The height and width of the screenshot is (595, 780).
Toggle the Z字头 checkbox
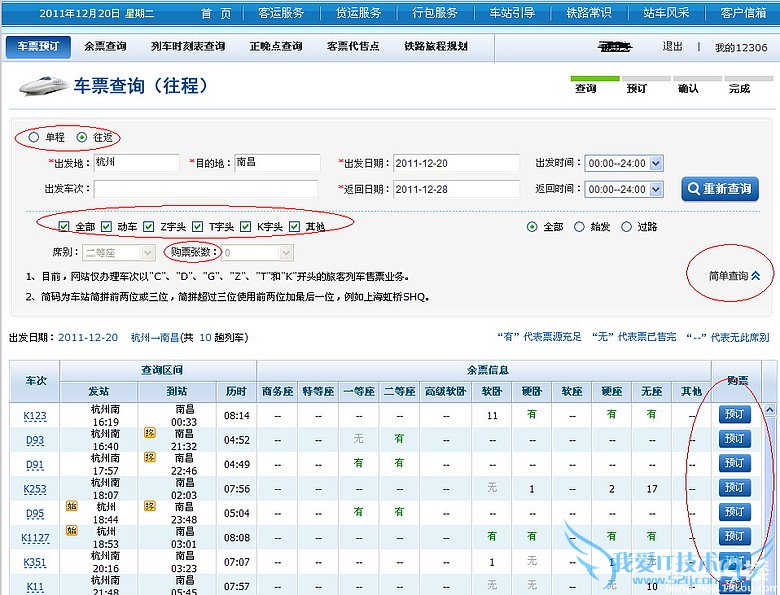tap(149, 227)
